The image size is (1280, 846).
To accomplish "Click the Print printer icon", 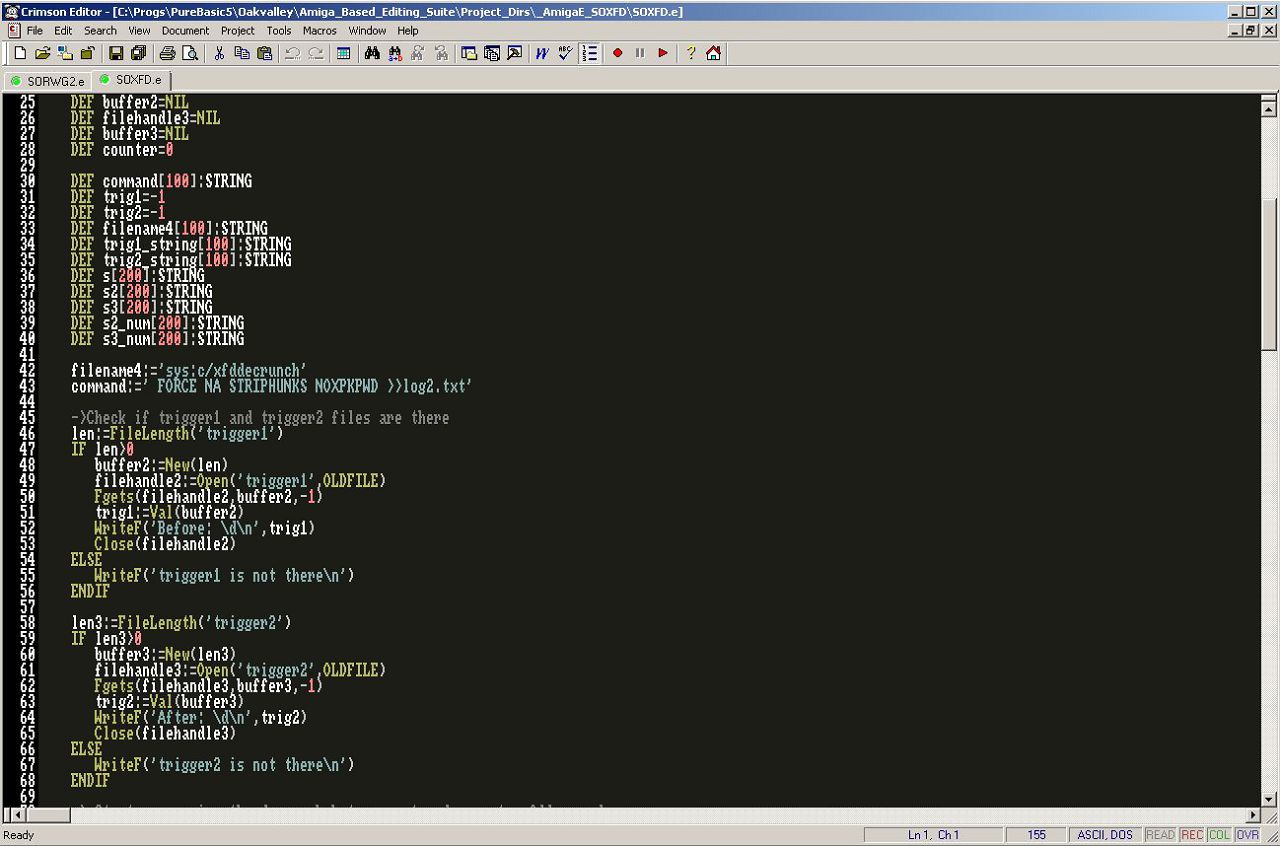I will tap(167, 54).
